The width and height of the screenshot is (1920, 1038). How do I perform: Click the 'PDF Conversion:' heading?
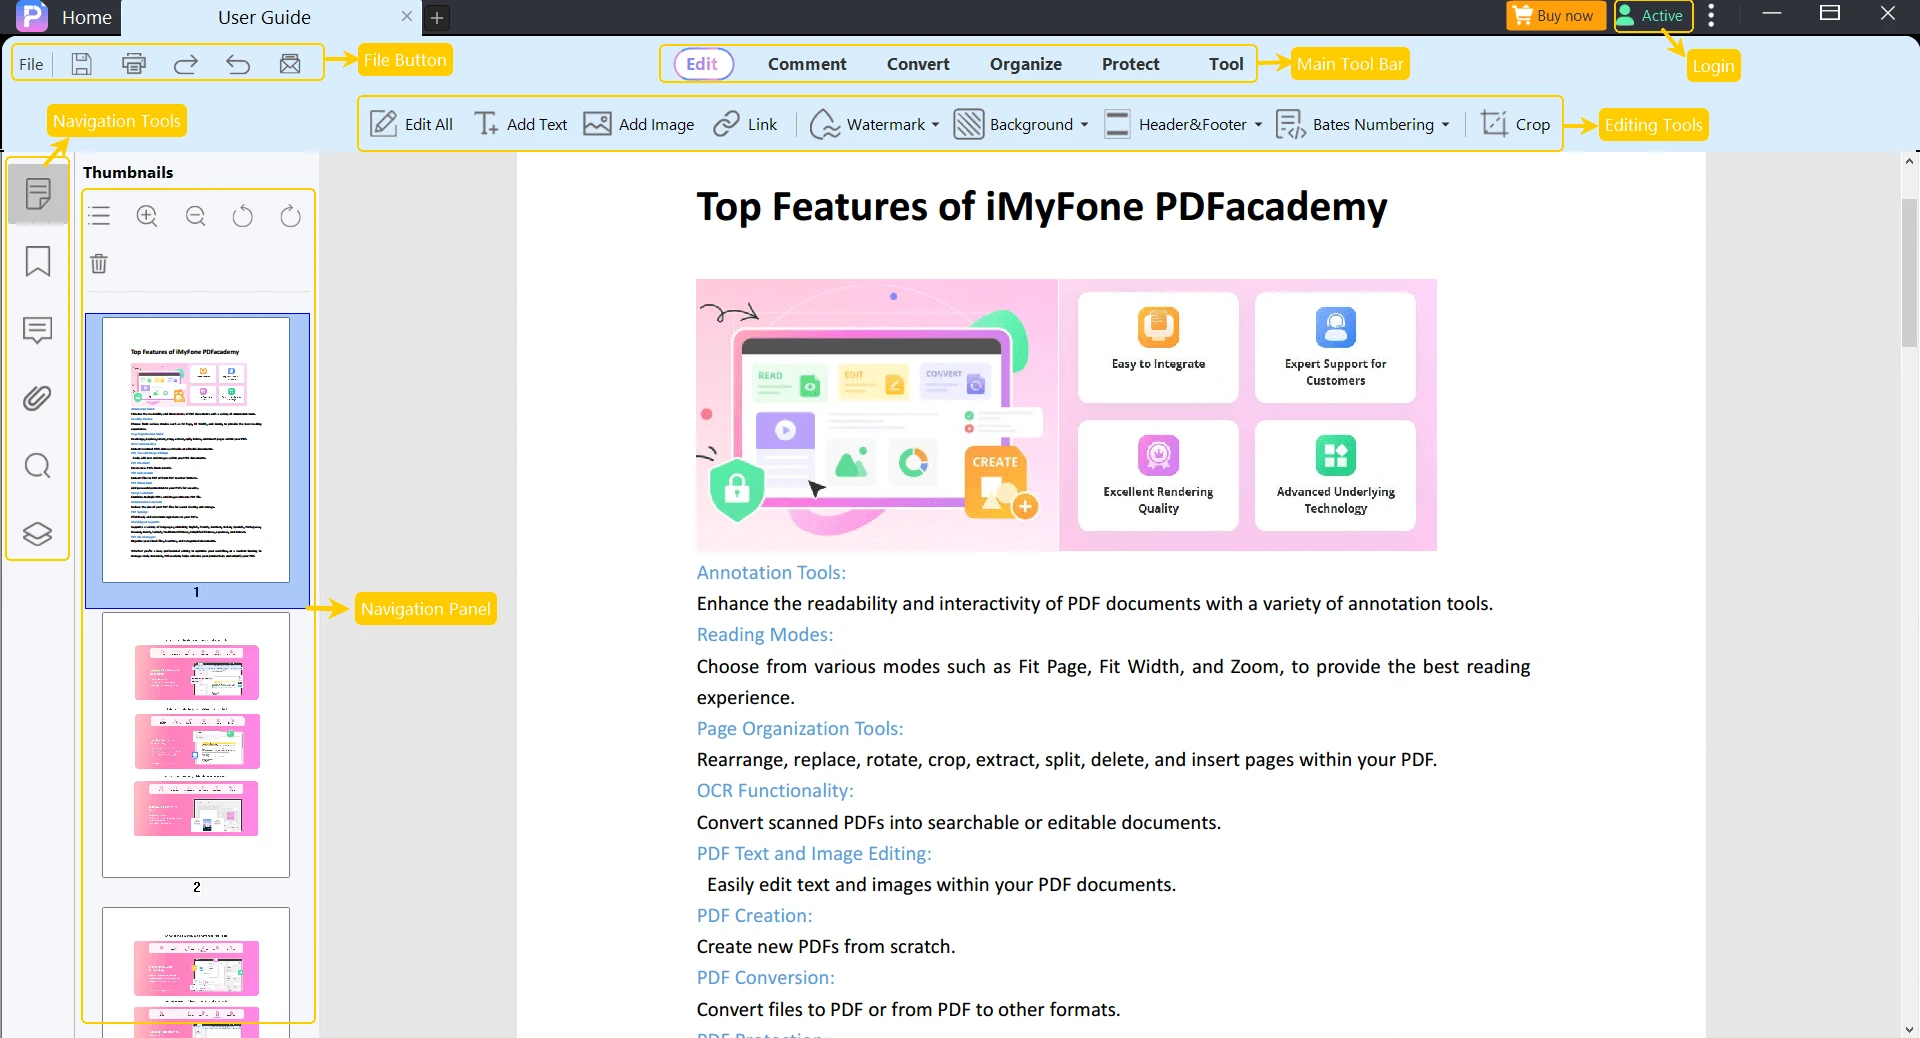(x=765, y=978)
